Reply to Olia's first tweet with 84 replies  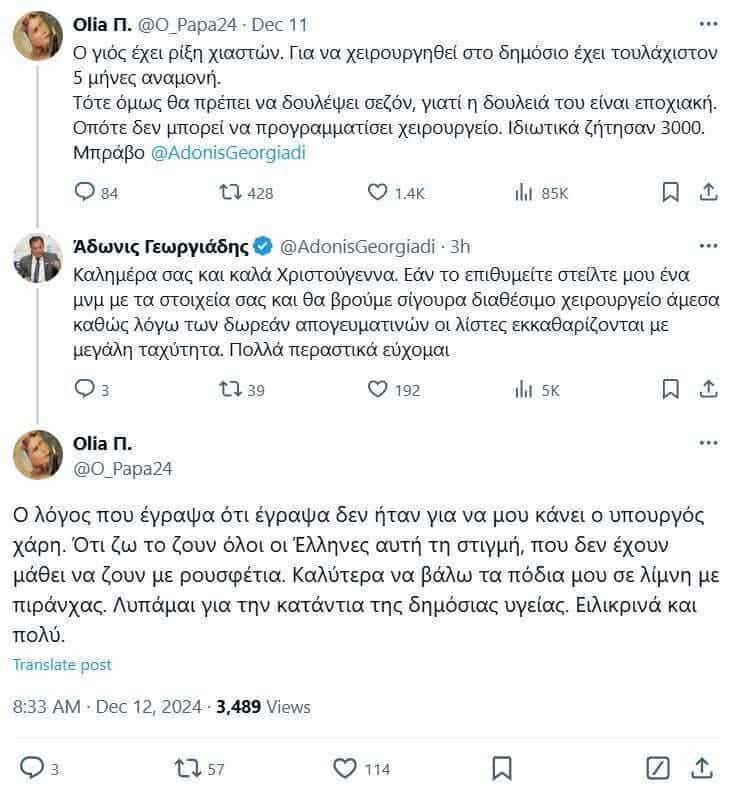pos(86,192)
